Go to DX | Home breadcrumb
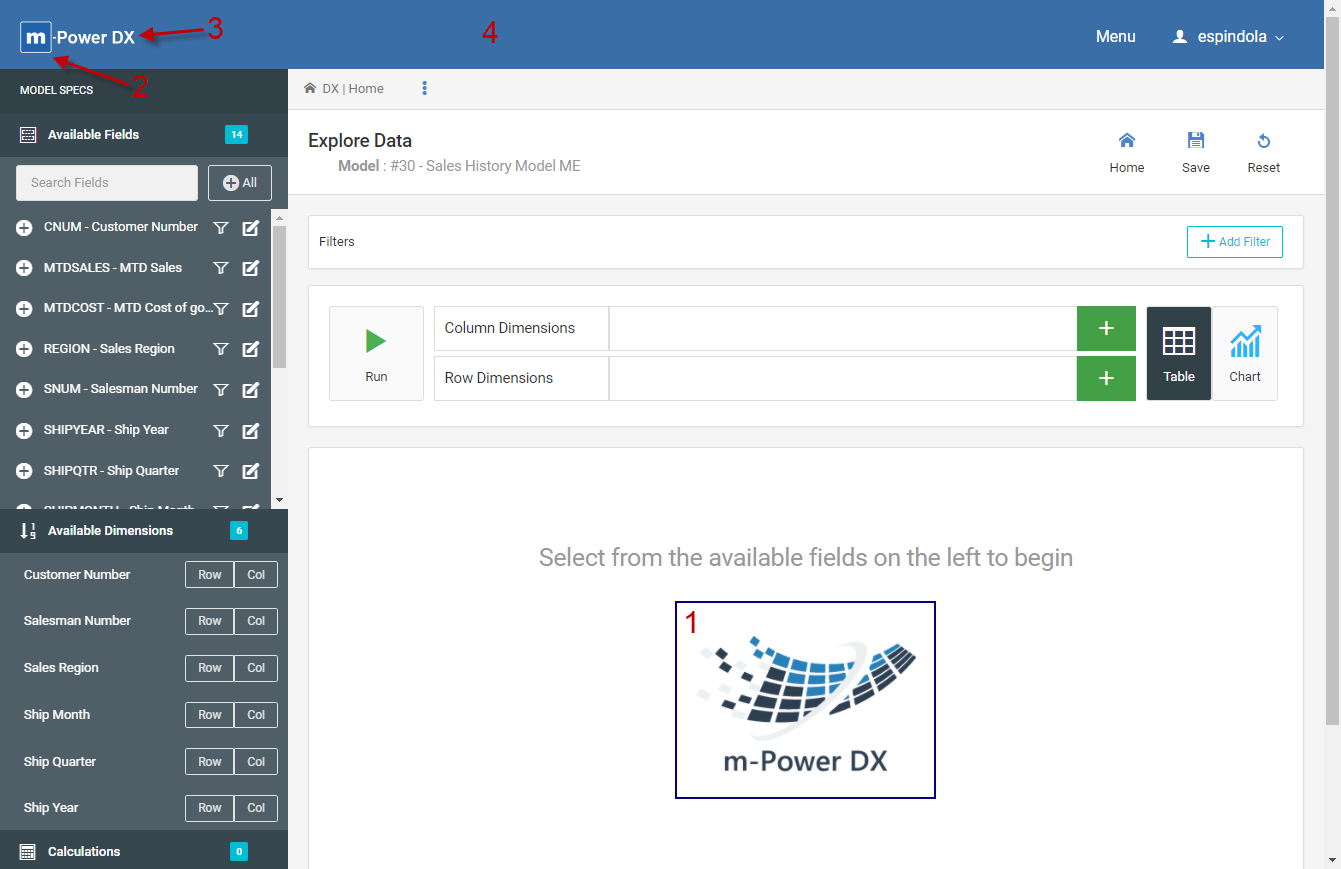Screen dimensions: 1341x869 pos(344,89)
